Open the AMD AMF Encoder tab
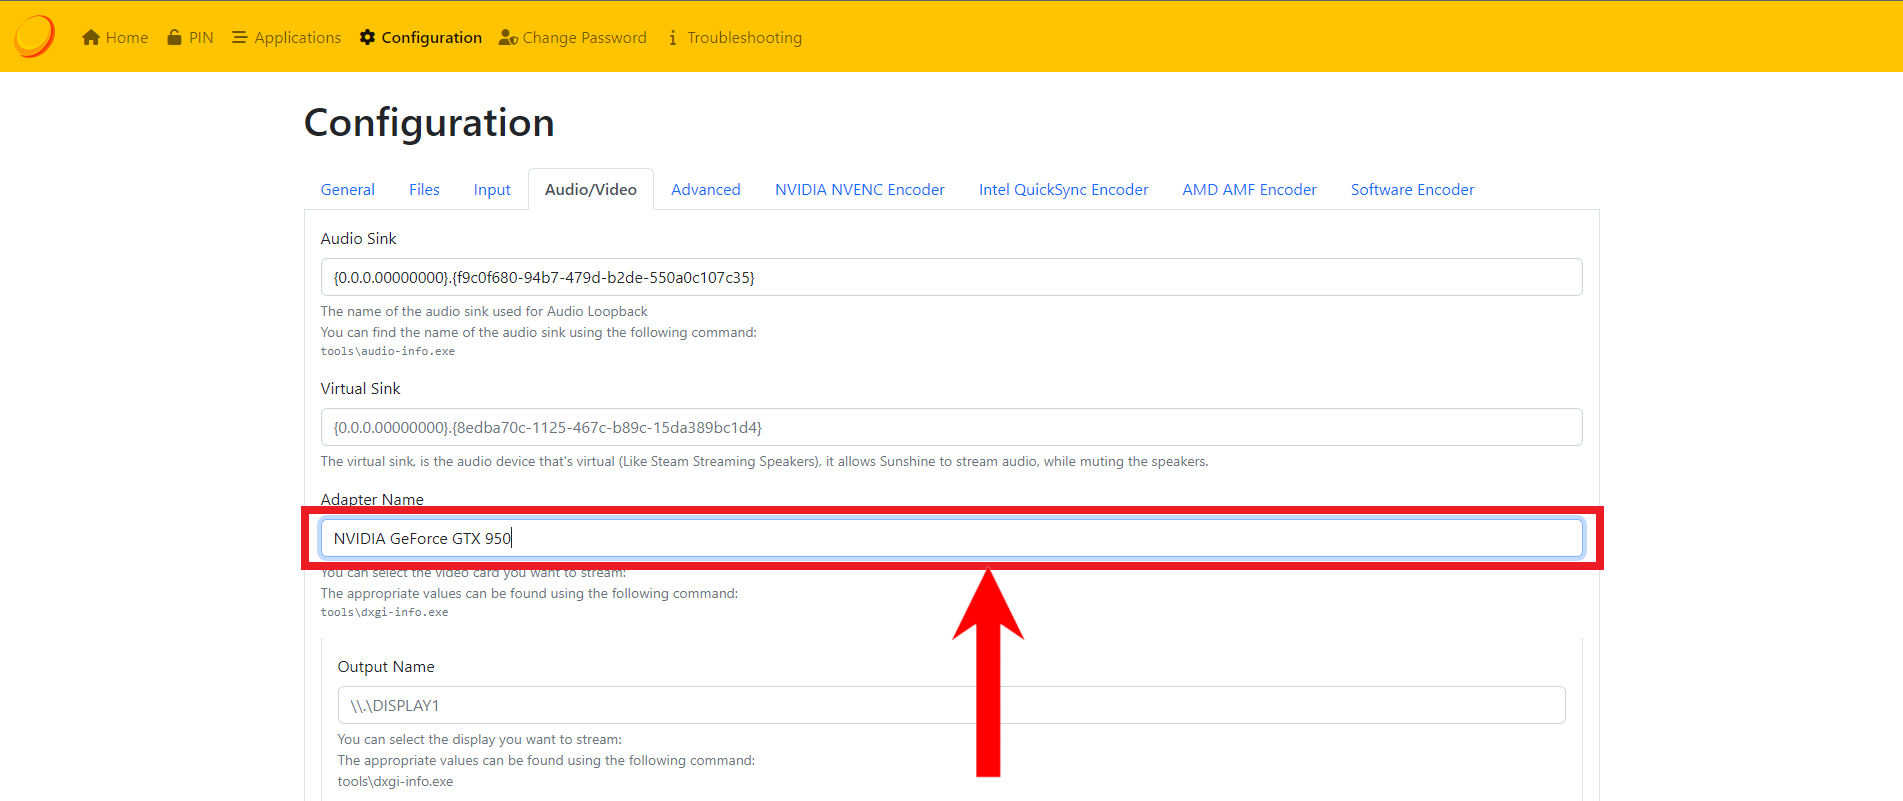1903x801 pixels. click(x=1249, y=190)
